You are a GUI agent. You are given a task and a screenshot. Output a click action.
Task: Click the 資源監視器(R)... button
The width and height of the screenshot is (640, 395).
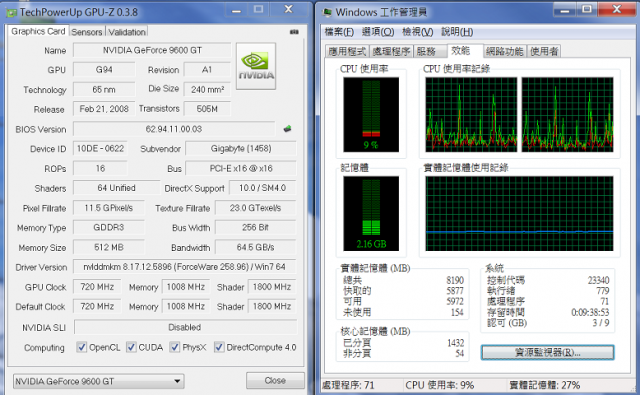coord(547,353)
